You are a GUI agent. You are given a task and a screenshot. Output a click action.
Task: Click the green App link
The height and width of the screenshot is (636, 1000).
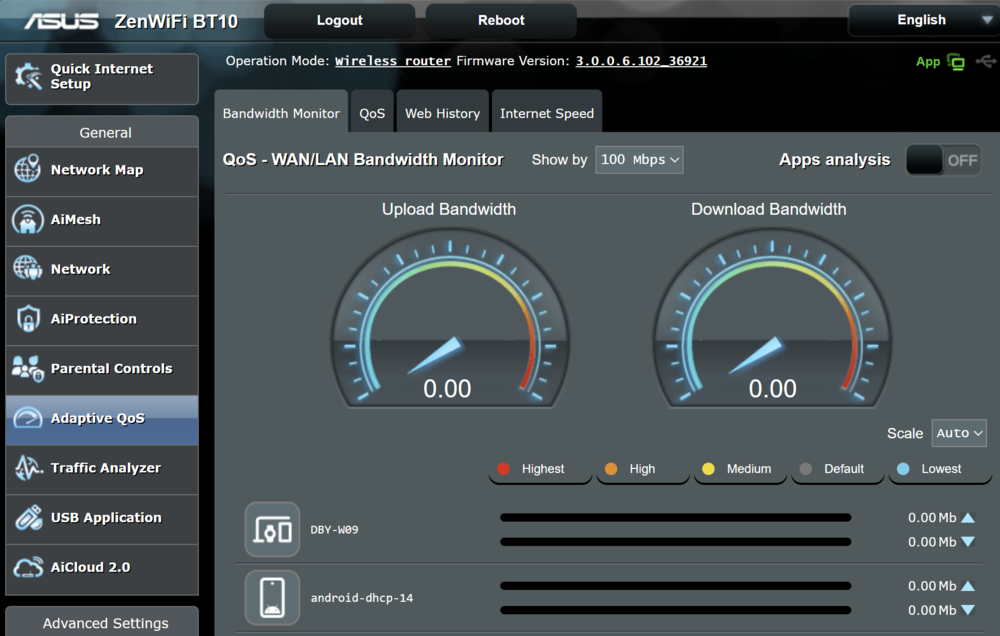coord(928,62)
